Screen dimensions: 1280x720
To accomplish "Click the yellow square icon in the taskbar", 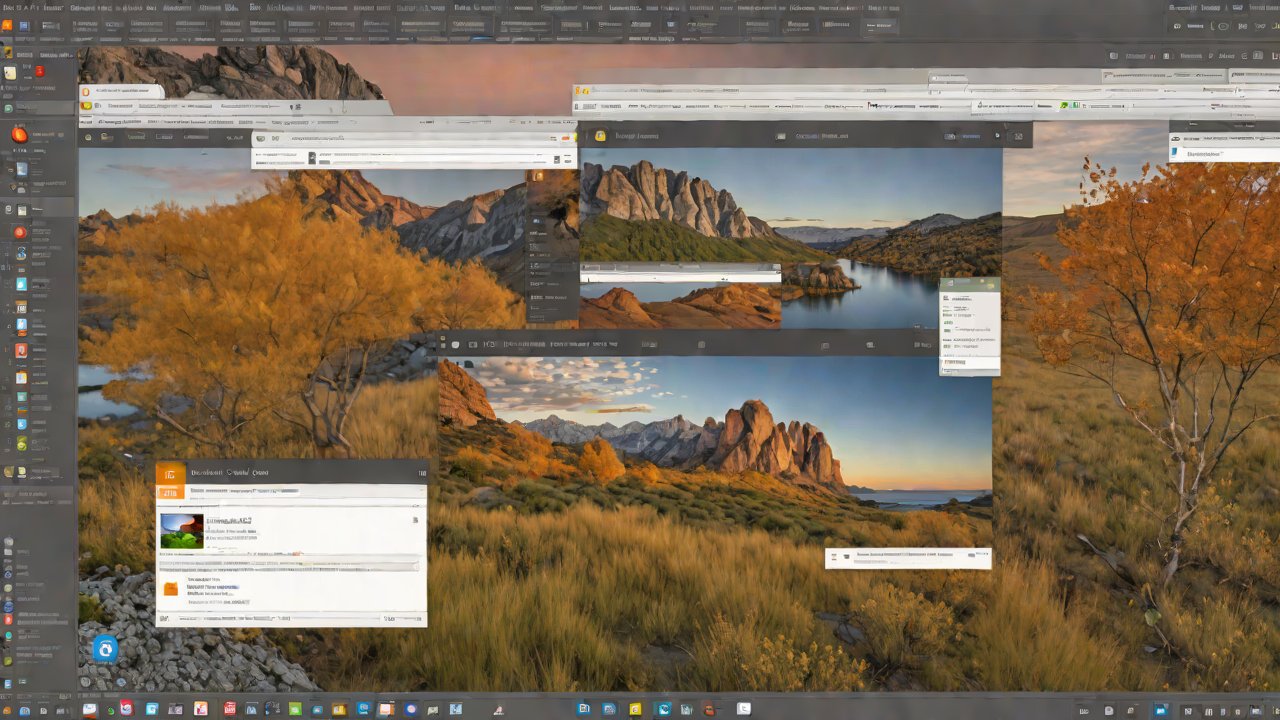I will [634, 709].
